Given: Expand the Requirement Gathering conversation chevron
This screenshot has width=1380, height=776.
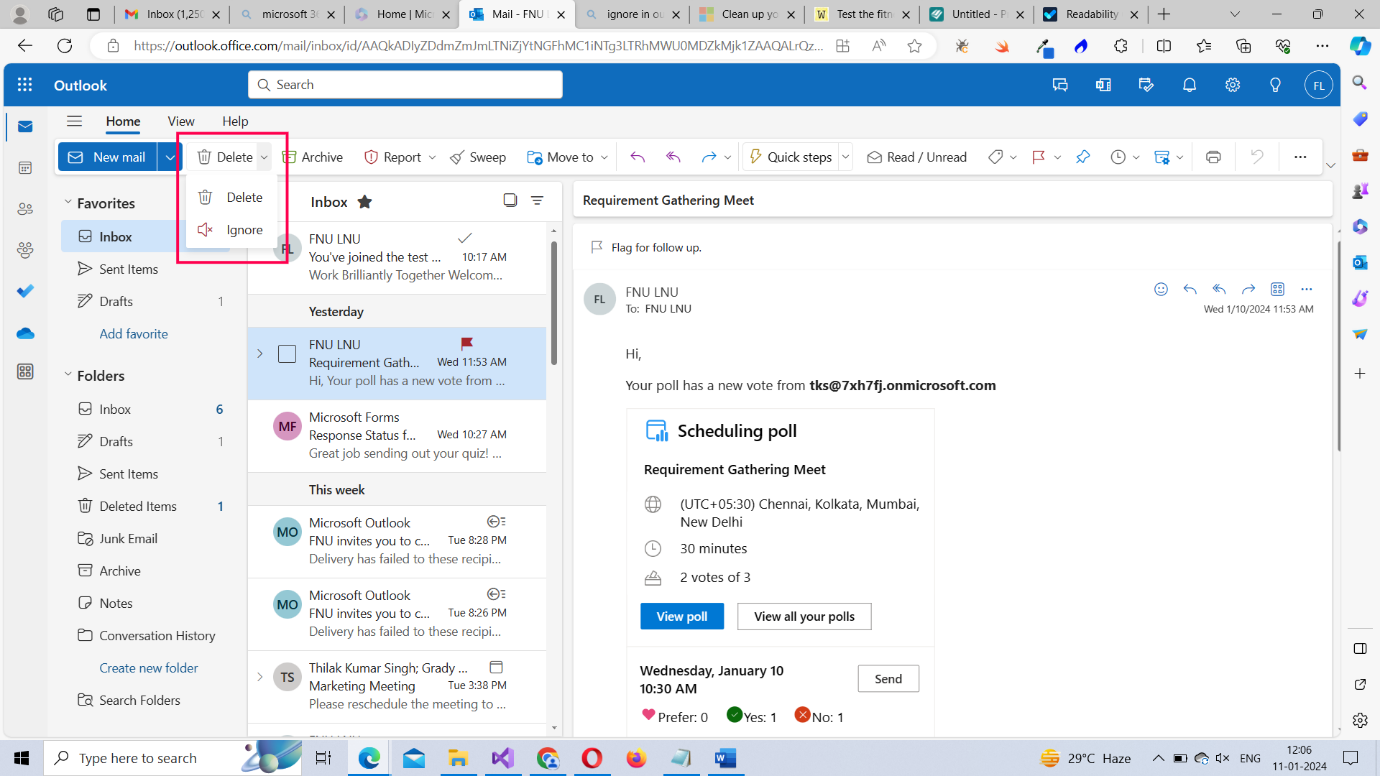Looking at the screenshot, I should (x=260, y=354).
